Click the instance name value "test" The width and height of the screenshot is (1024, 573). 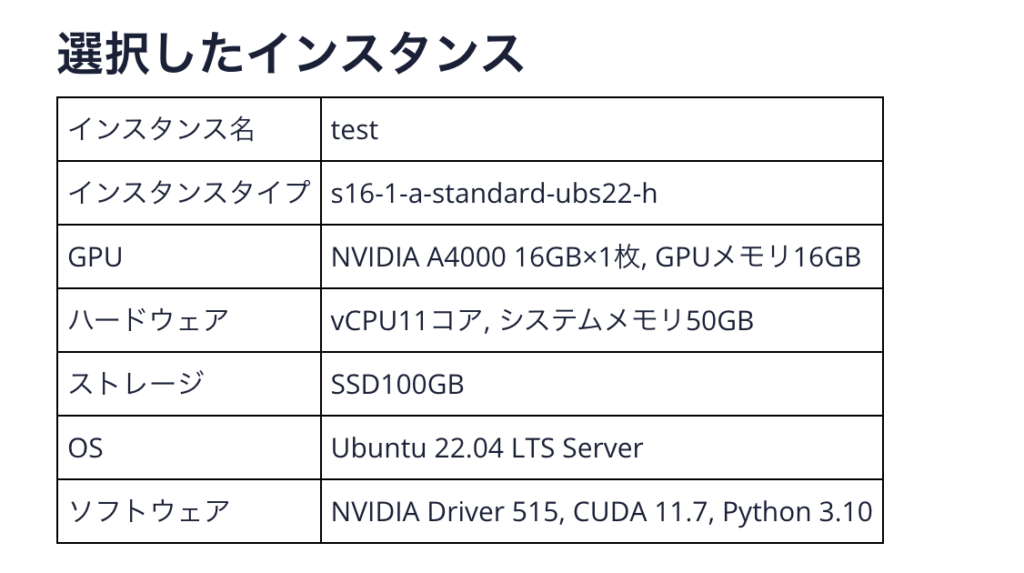(x=354, y=130)
